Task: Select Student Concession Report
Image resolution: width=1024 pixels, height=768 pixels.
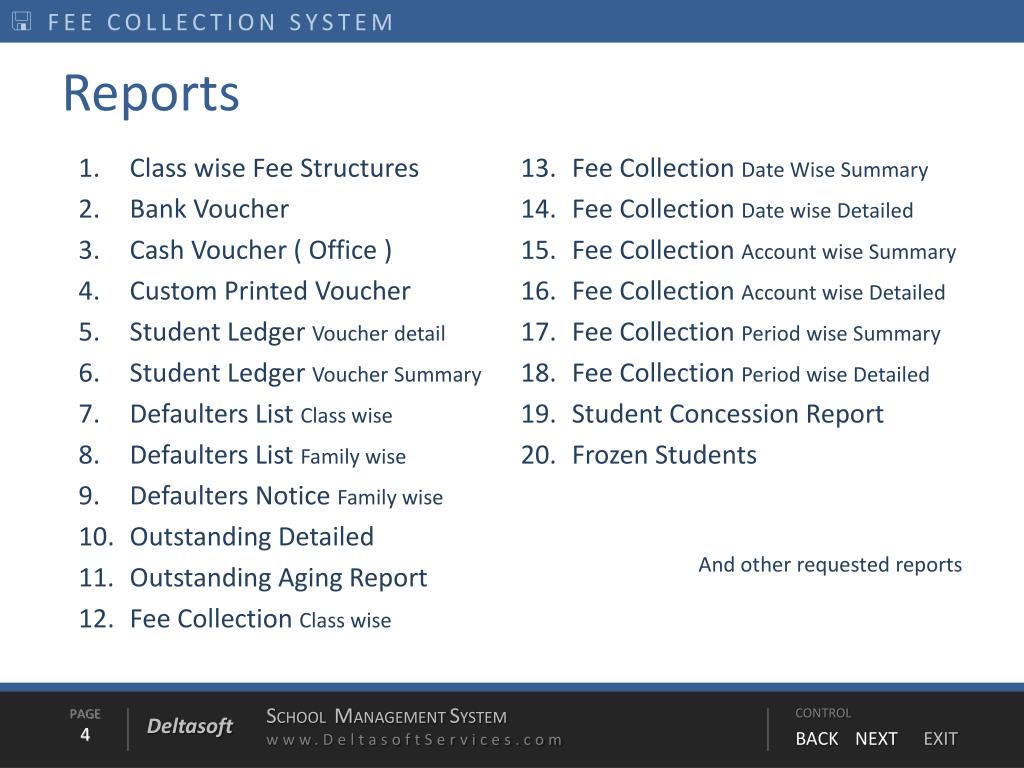Action: tap(727, 414)
